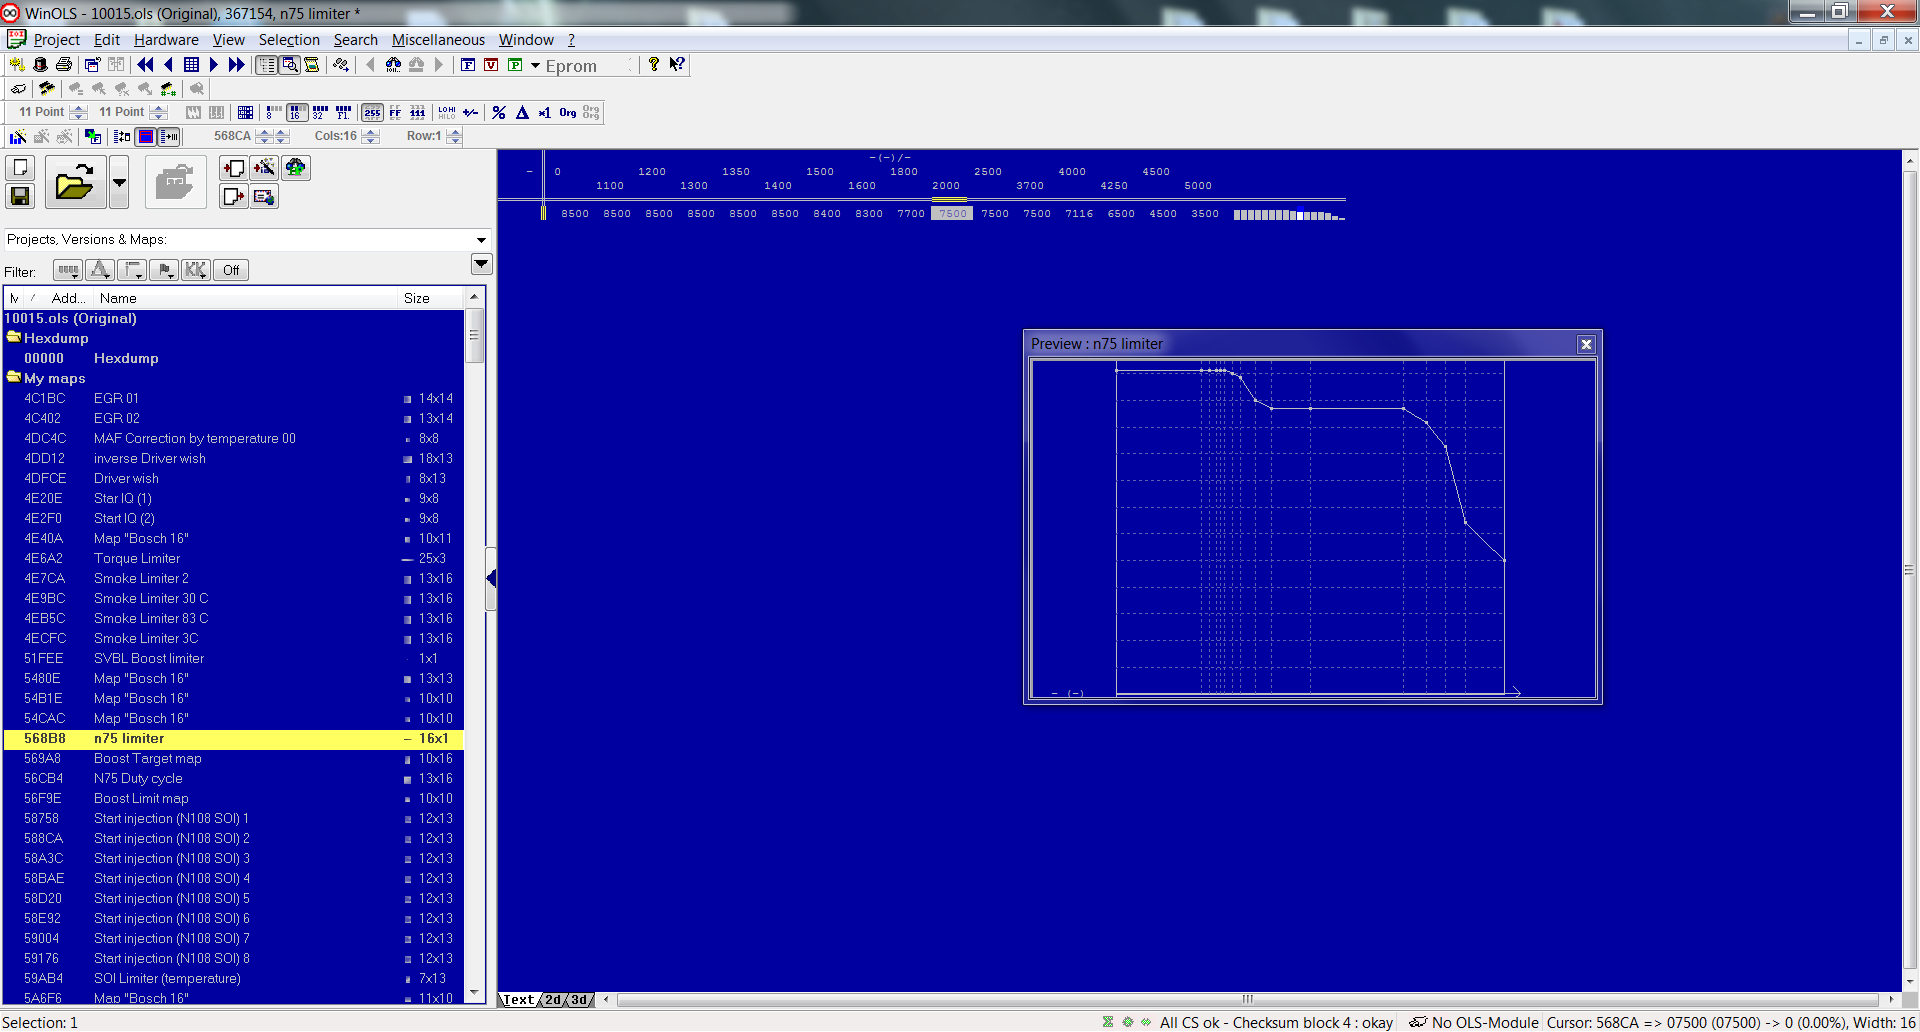Viewport: 1920px width, 1032px height.
Task: Toggle LoHi byte order
Action: click(447, 113)
